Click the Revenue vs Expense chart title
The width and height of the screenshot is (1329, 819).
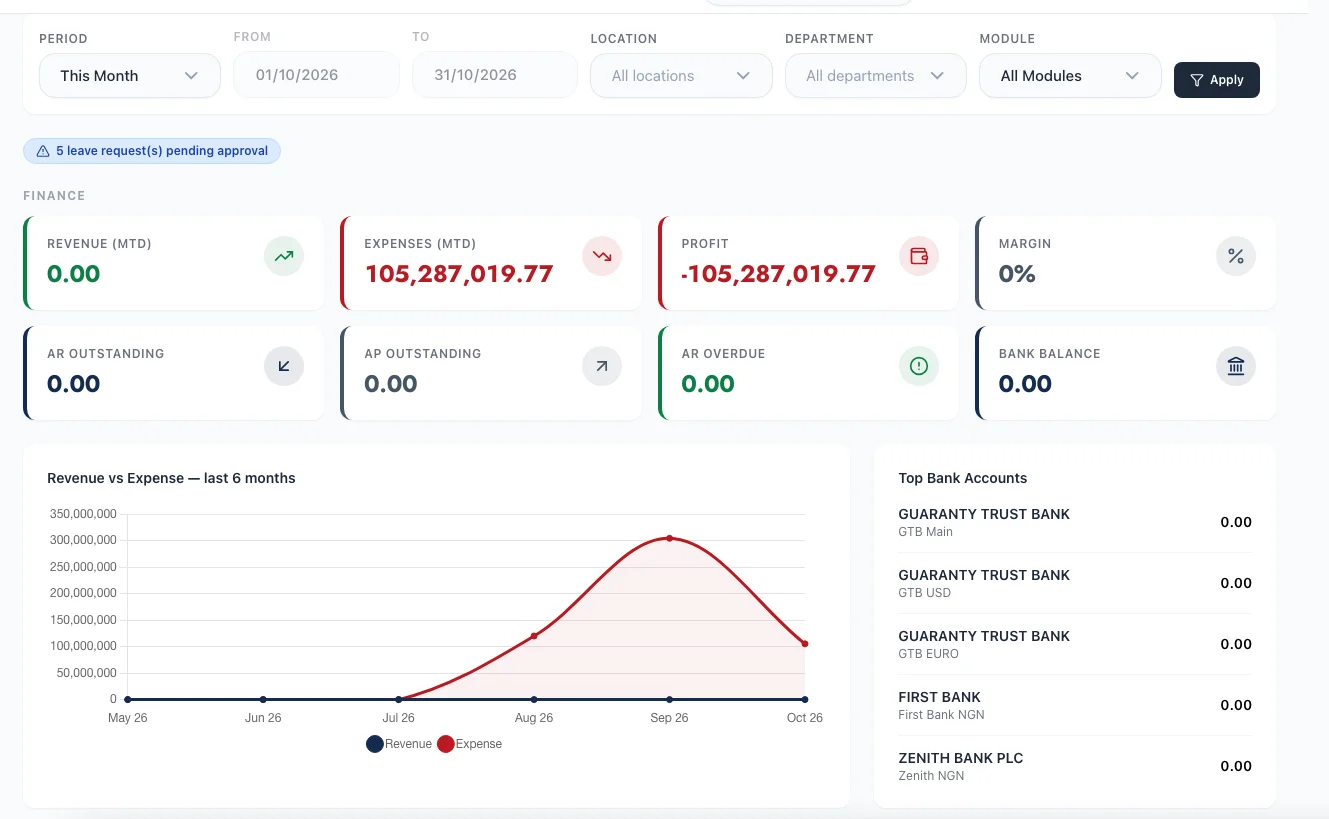(171, 478)
